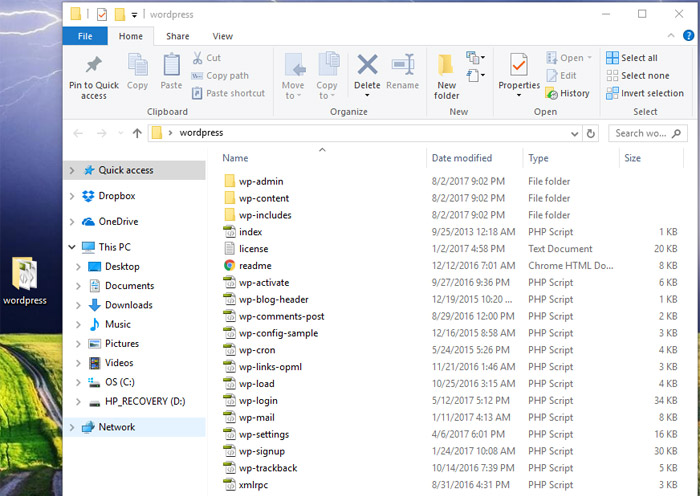Click the Paste clipboard icon

[x=171, y=65]
